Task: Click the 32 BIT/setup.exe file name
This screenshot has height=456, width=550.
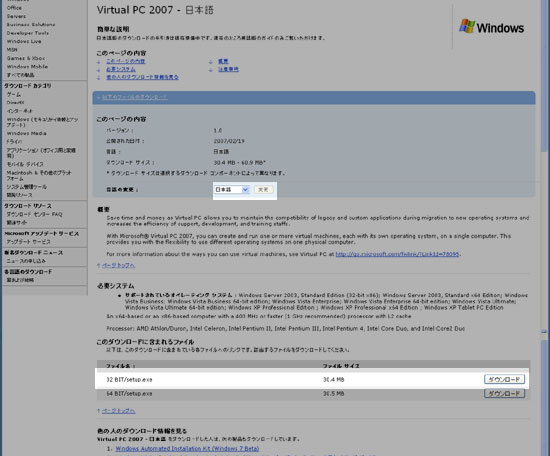Action: (129, 380)
